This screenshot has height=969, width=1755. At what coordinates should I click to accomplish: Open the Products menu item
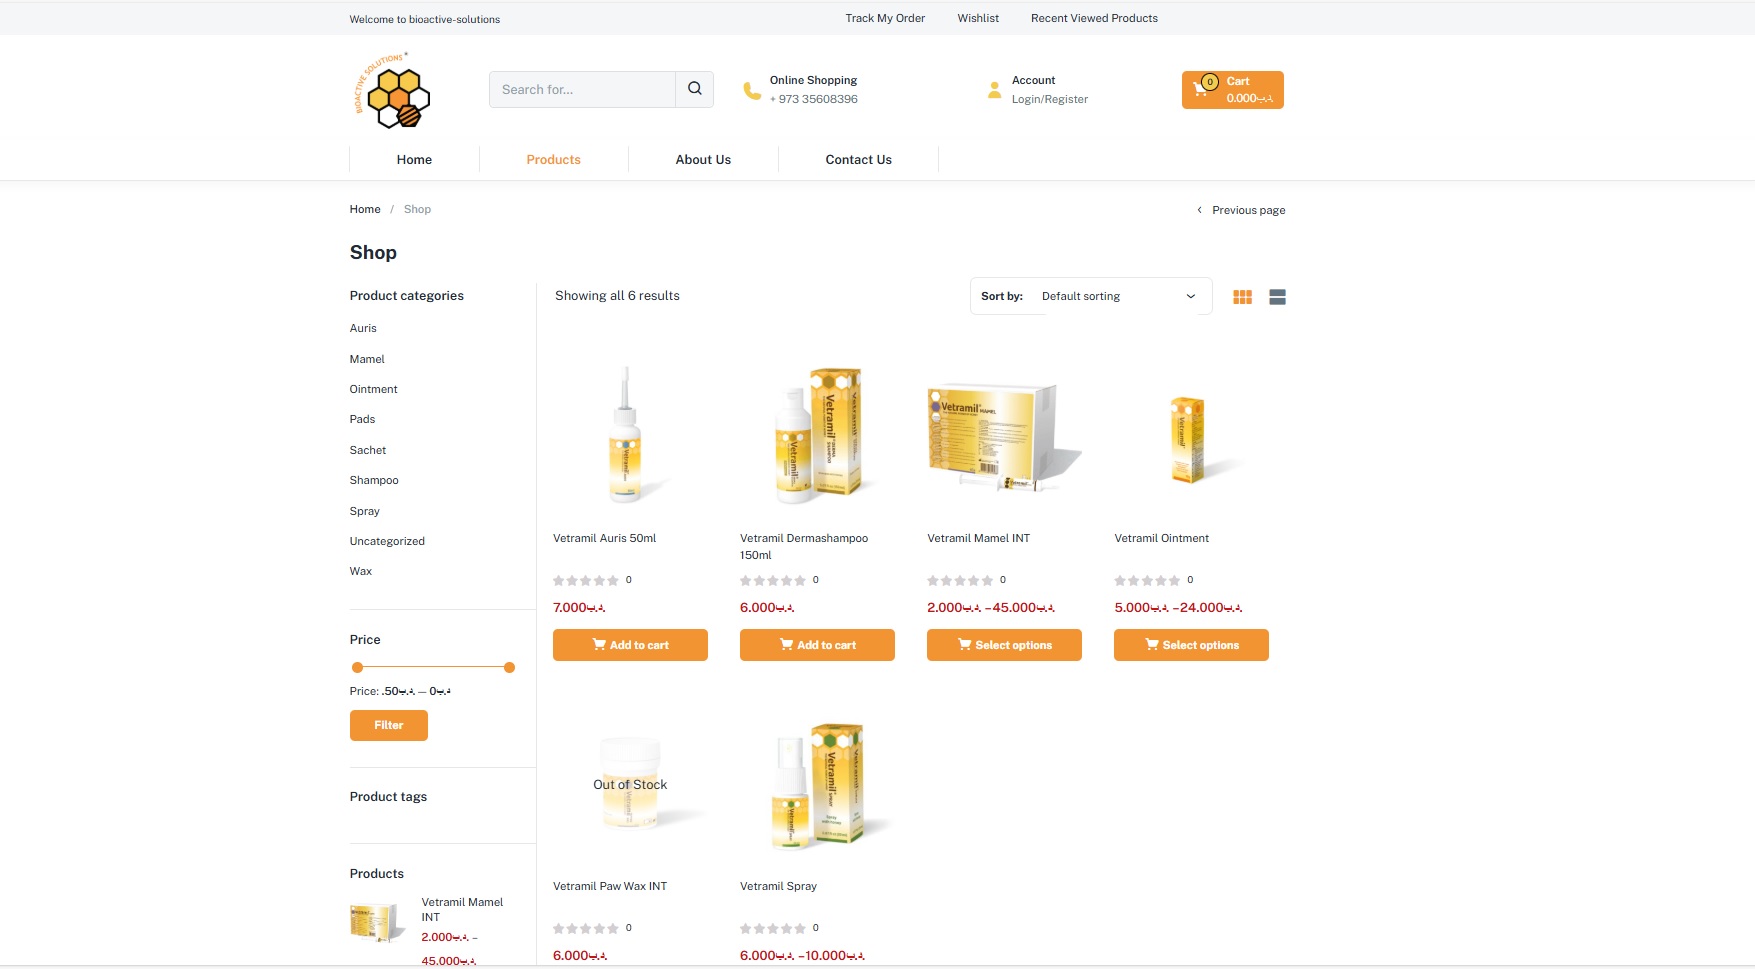[x=553, y=159]
